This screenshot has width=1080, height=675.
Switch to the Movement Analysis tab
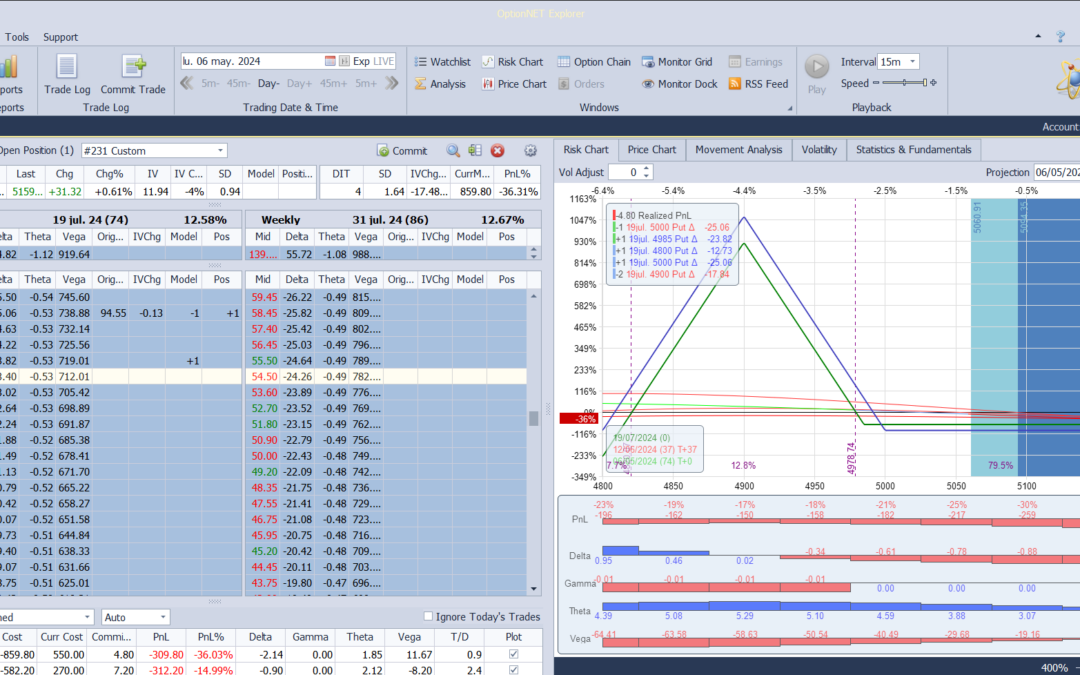738,149
